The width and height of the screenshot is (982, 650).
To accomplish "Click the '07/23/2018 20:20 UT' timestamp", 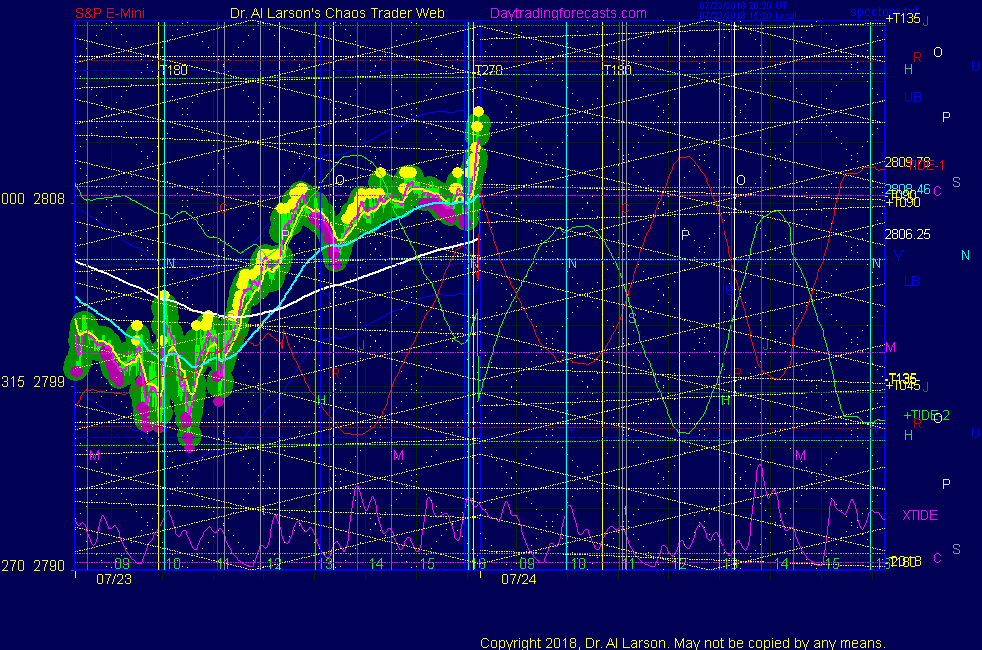I will coord(743,6).
